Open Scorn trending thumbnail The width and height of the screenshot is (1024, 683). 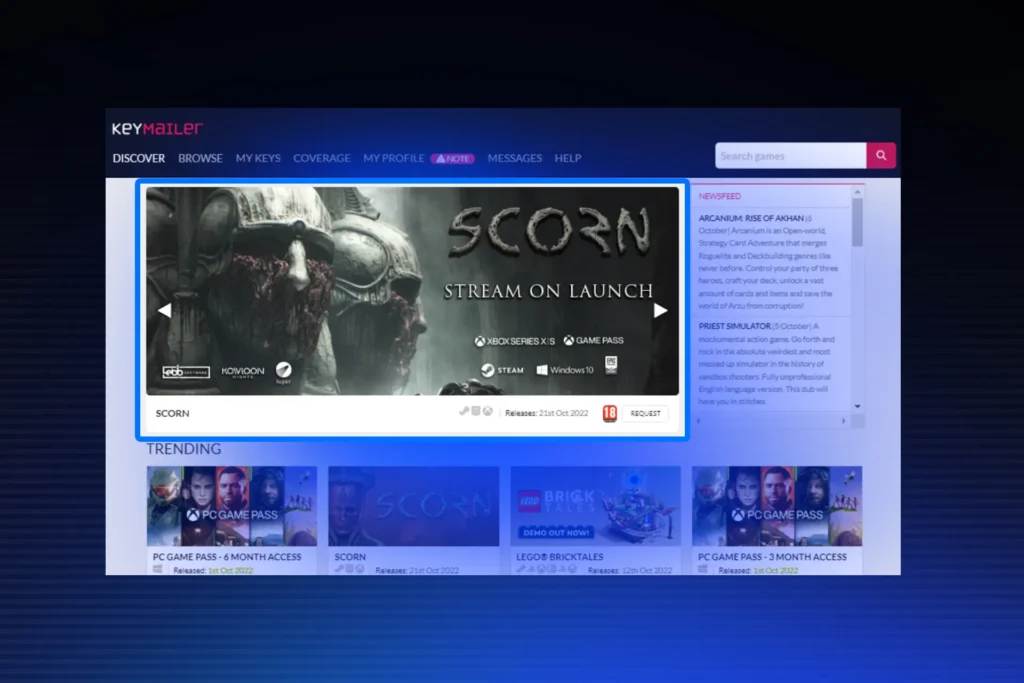[413, 506]
